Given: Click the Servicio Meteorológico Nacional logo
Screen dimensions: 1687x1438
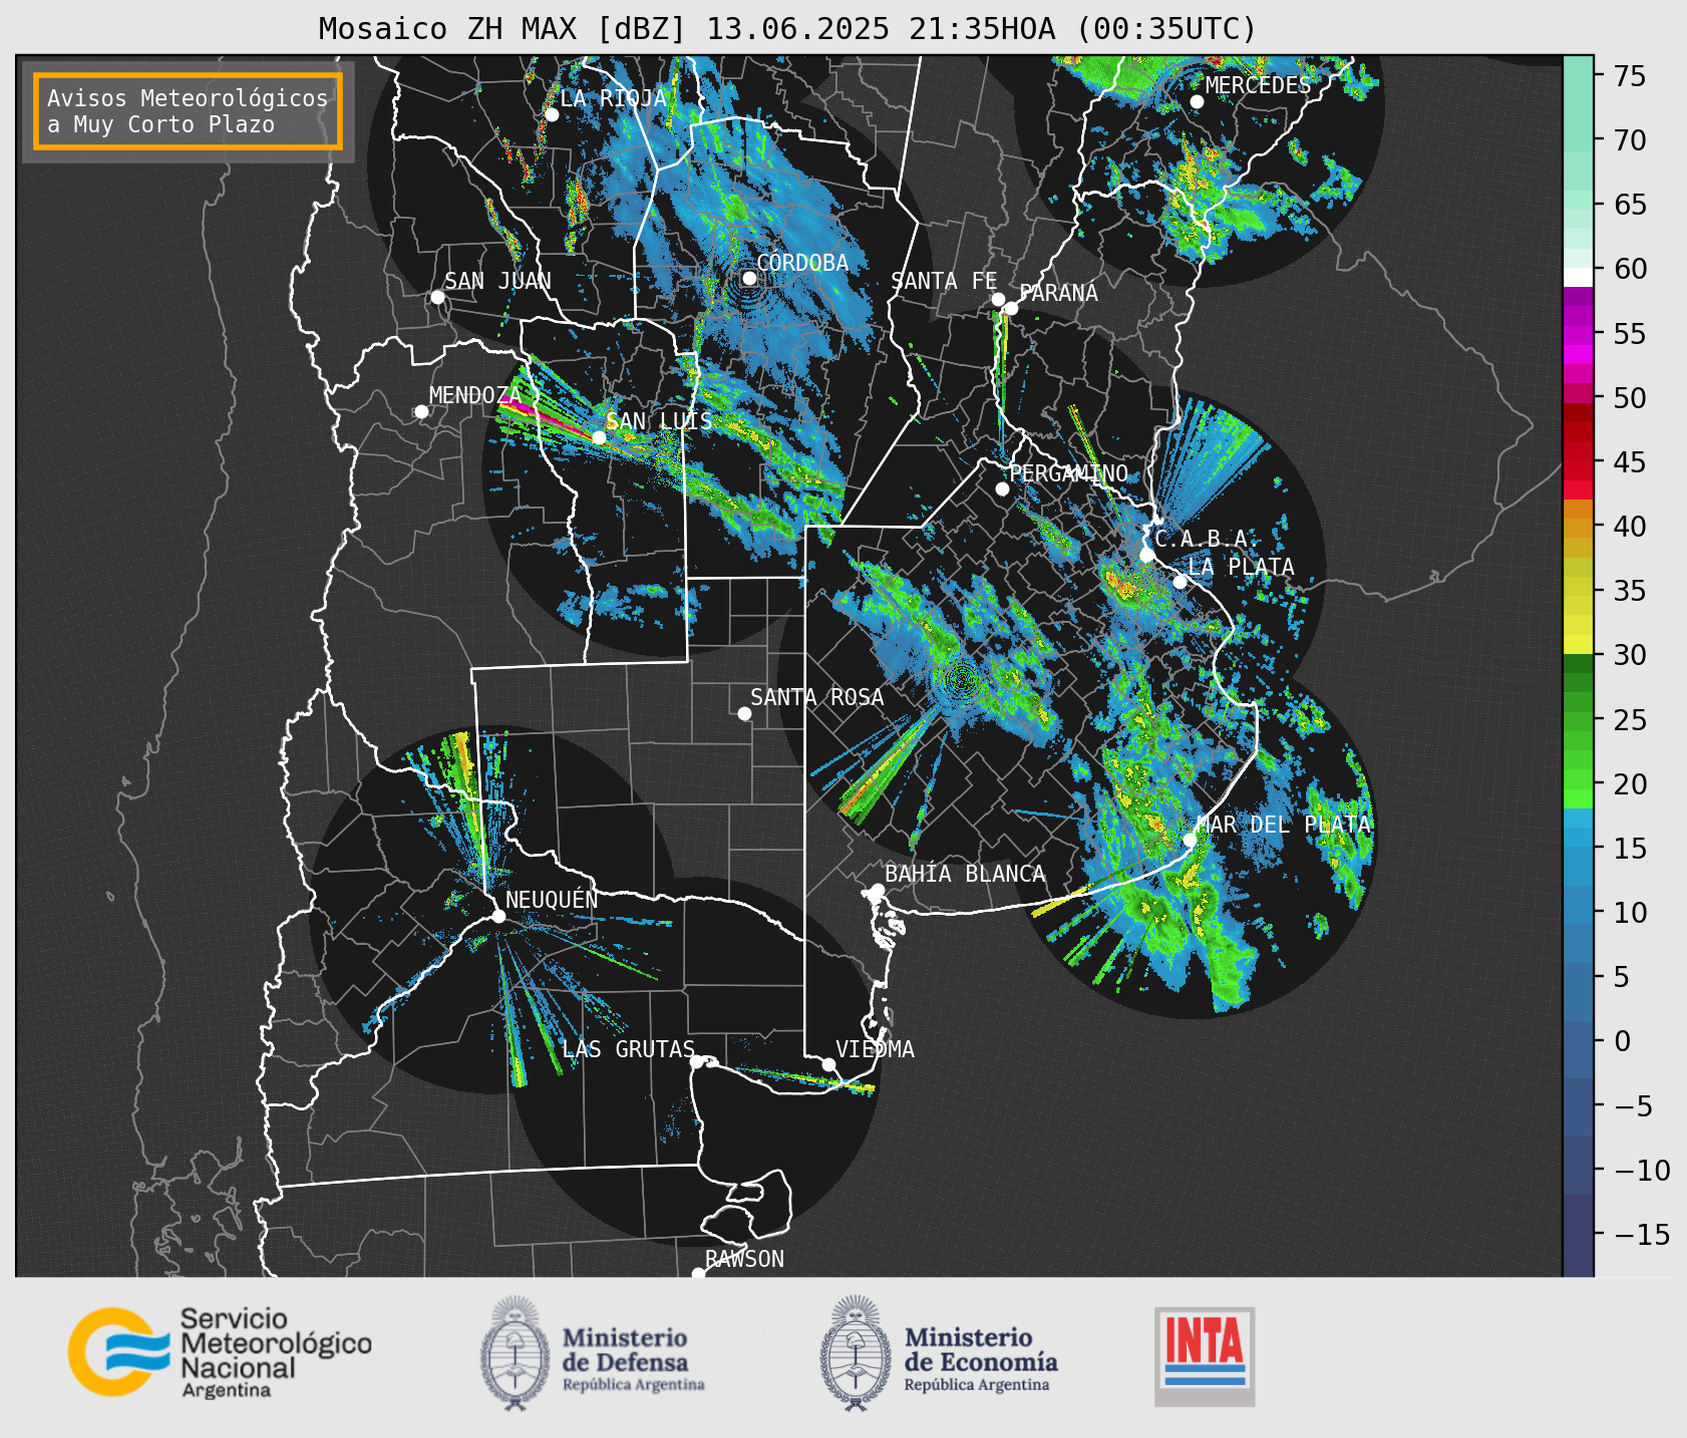Looking at the screenshot, I should pyautogui.click(x=220, y=1352).
